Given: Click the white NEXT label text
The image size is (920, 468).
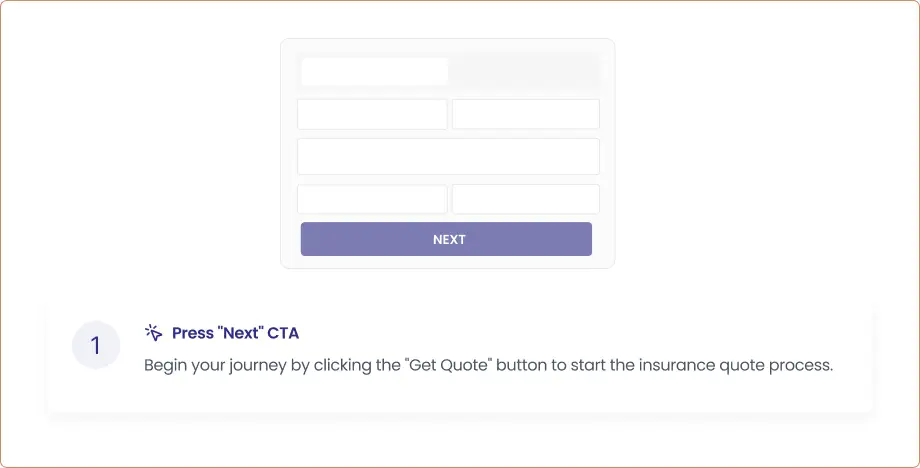Looking at the screenshot, I should (x=449, y=240).
